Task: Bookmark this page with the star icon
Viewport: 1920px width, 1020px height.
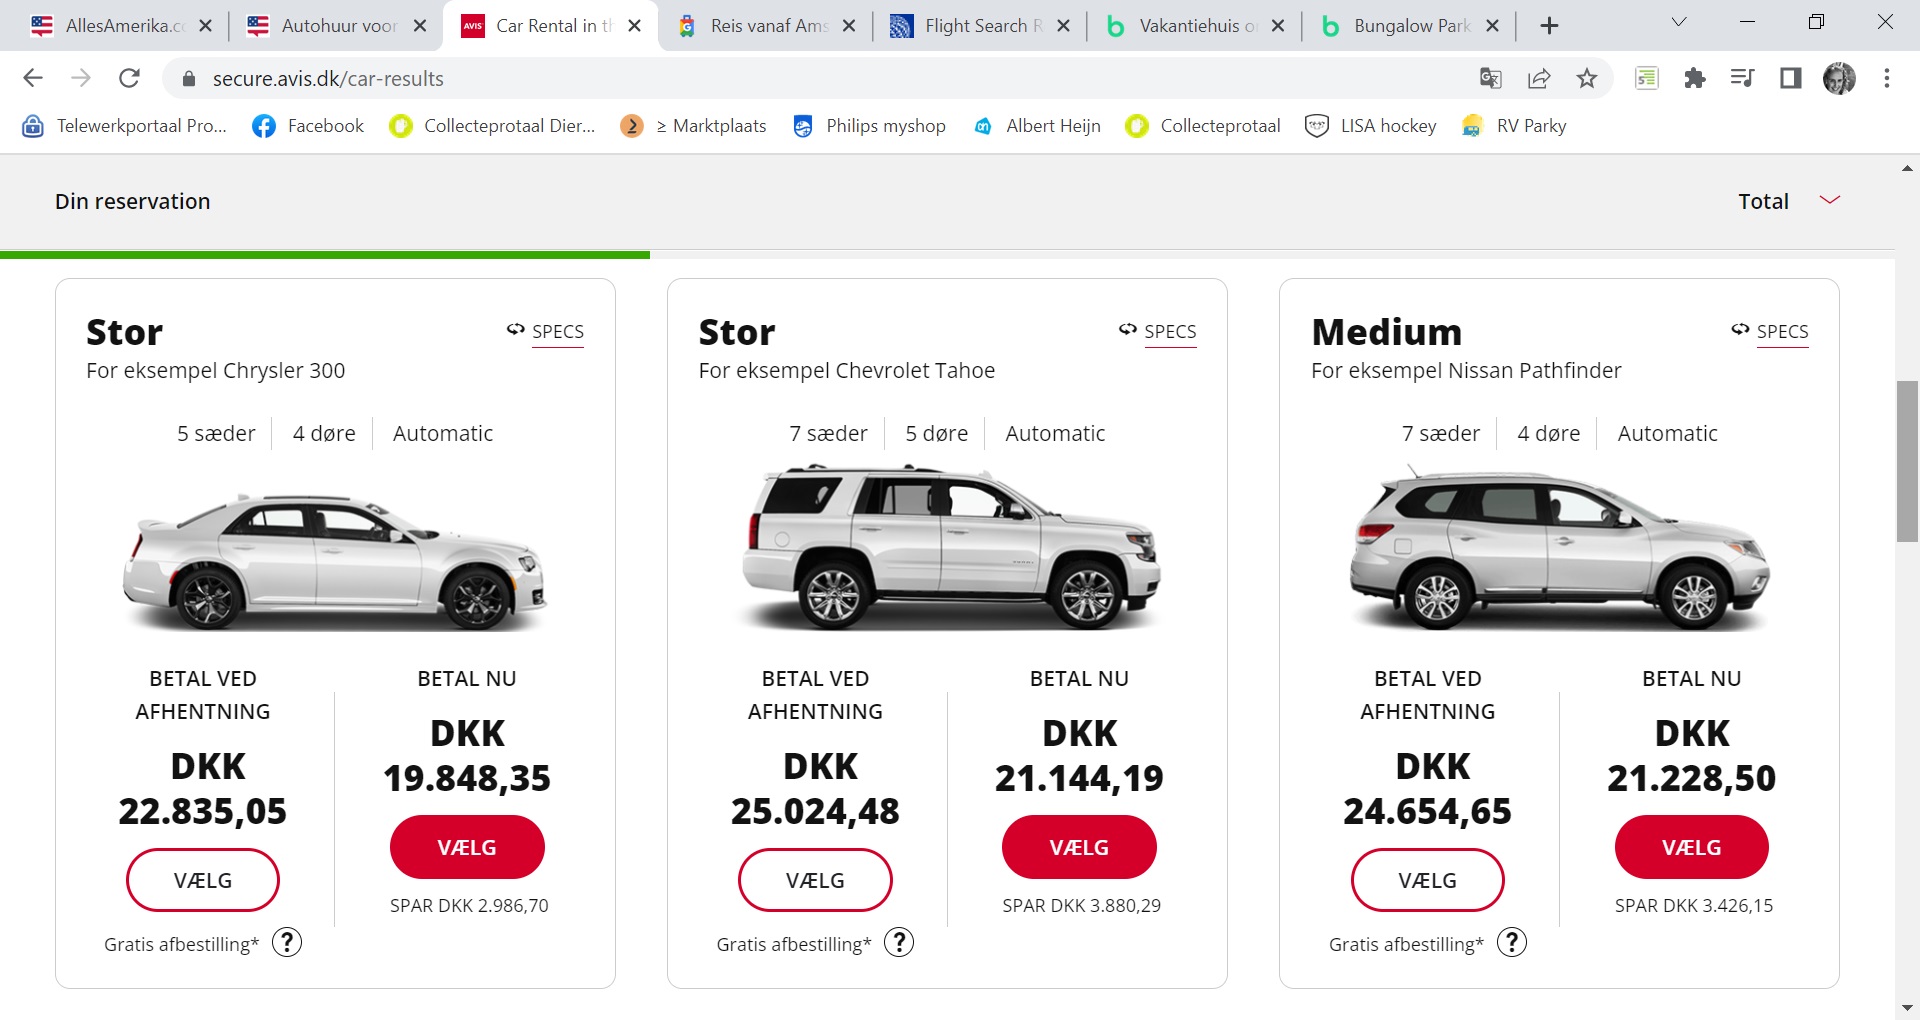Action: click(x=1587, y=78)
